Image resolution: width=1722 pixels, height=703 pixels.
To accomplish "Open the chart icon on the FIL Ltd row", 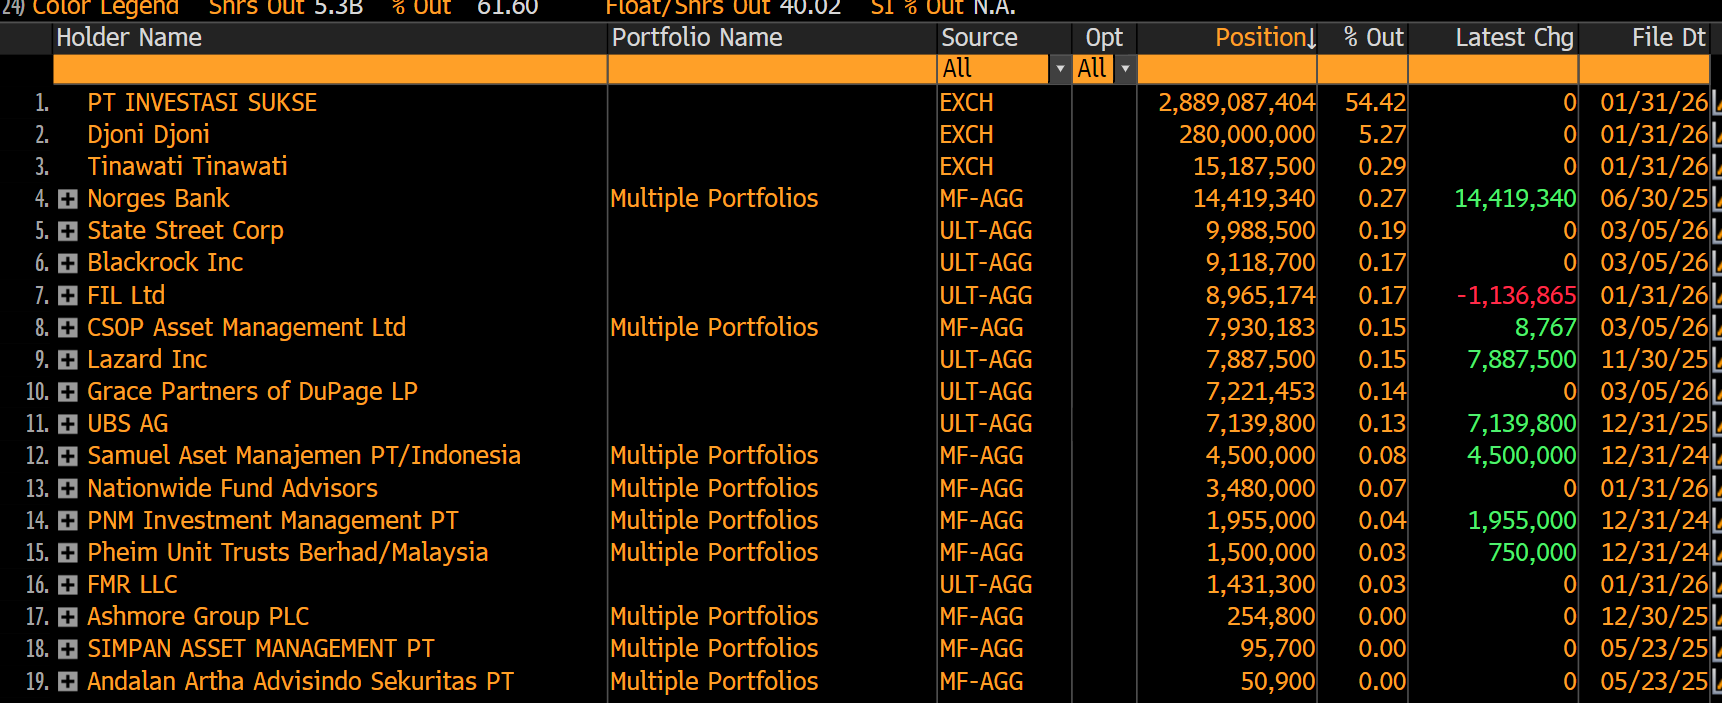I will (x=1716, y=296).
